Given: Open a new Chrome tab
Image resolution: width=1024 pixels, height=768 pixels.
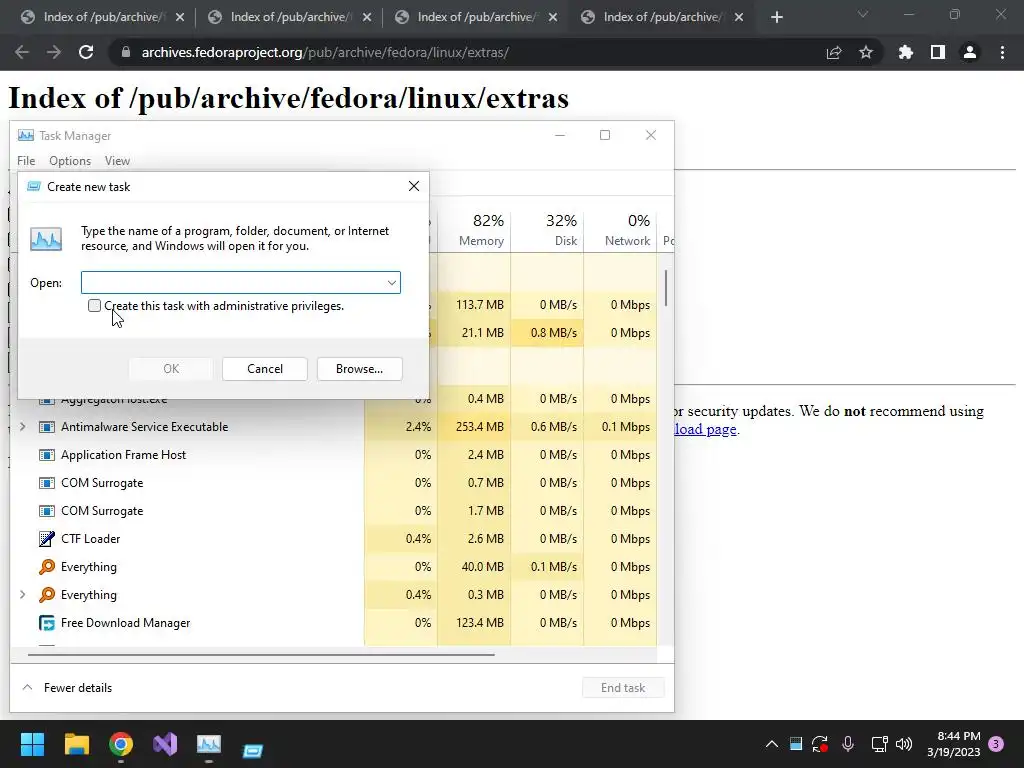Looking at the screenshot, I should click(x=776, y=17).
